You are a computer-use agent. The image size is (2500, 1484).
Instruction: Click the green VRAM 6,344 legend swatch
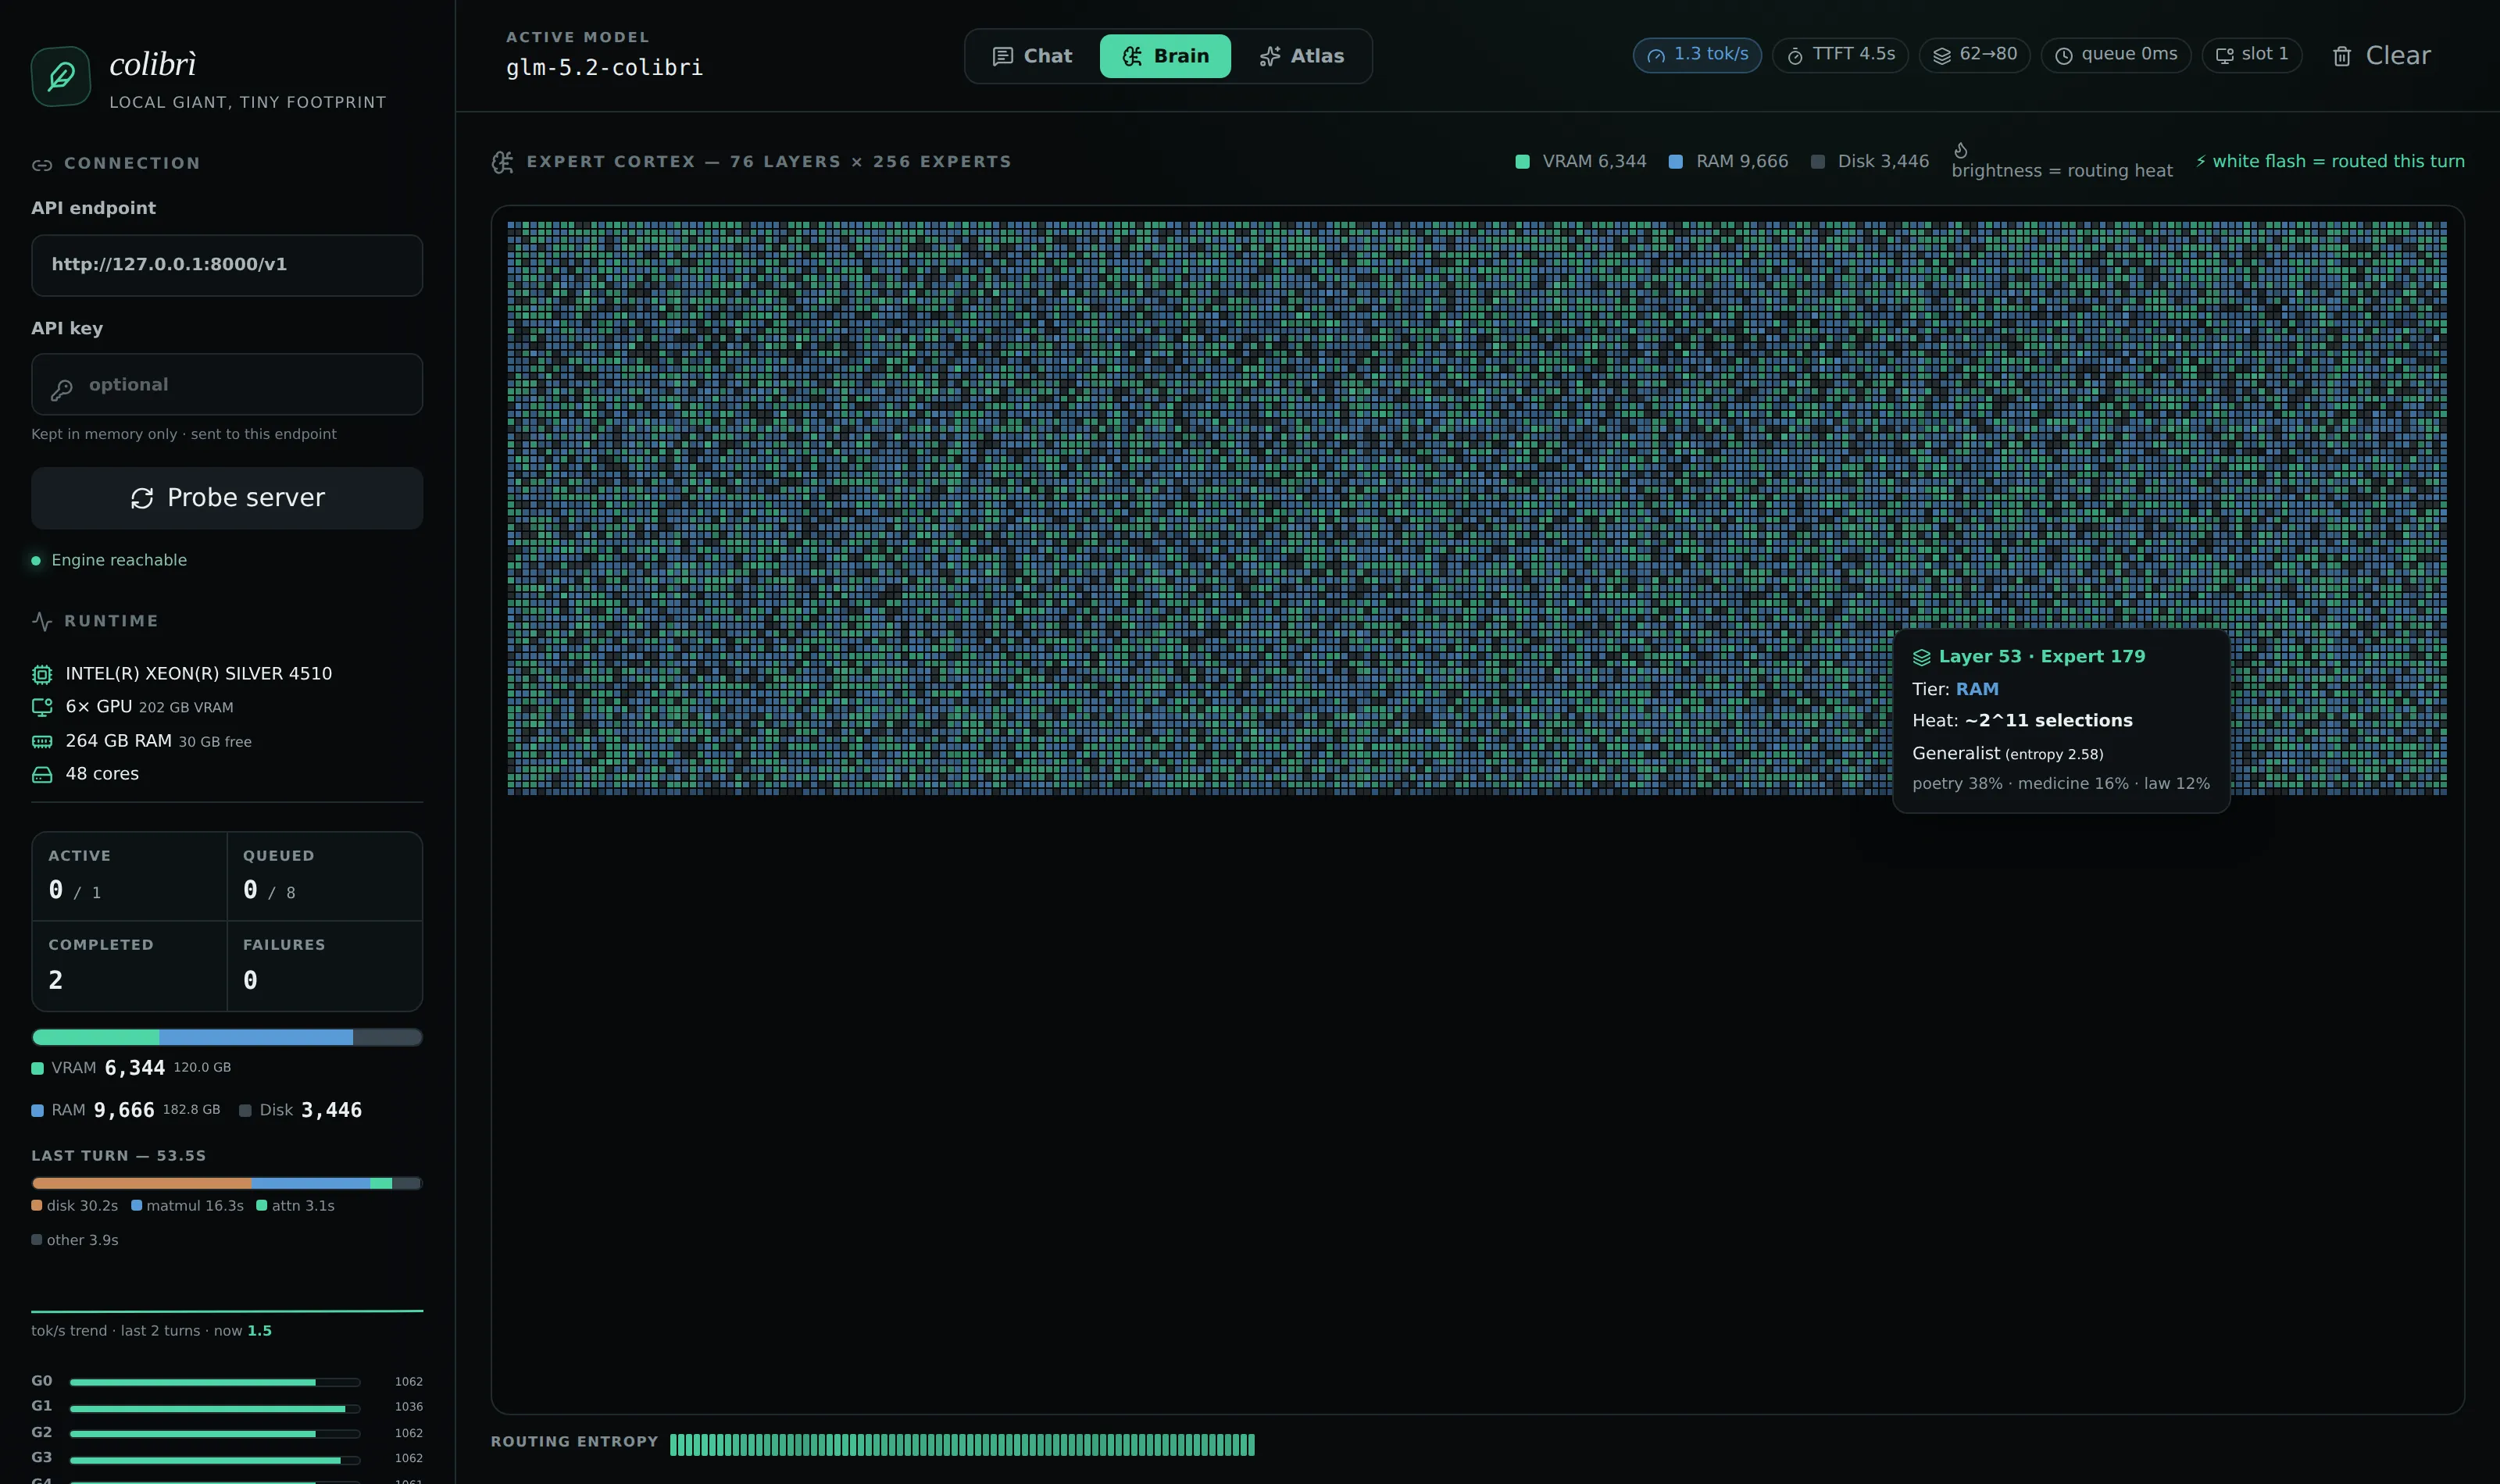click(1522, 162)
